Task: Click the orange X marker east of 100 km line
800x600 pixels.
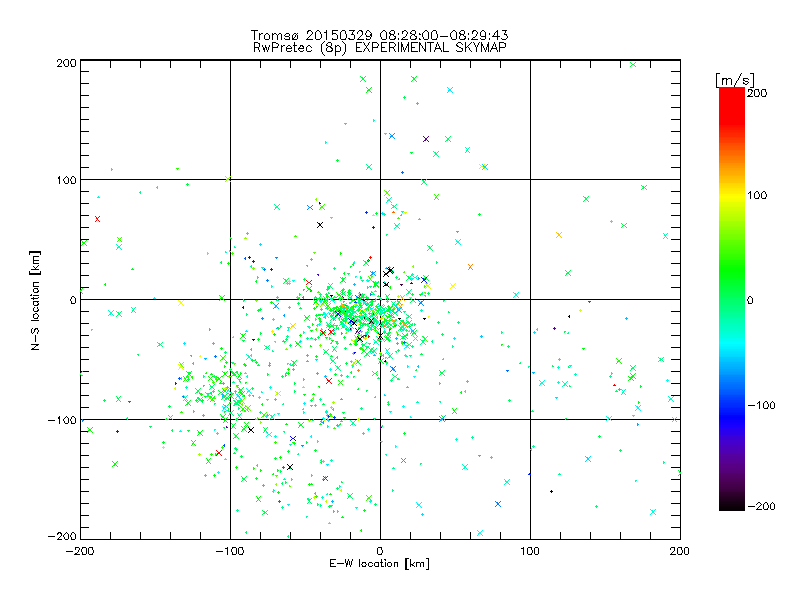Action: pos(559,235)
